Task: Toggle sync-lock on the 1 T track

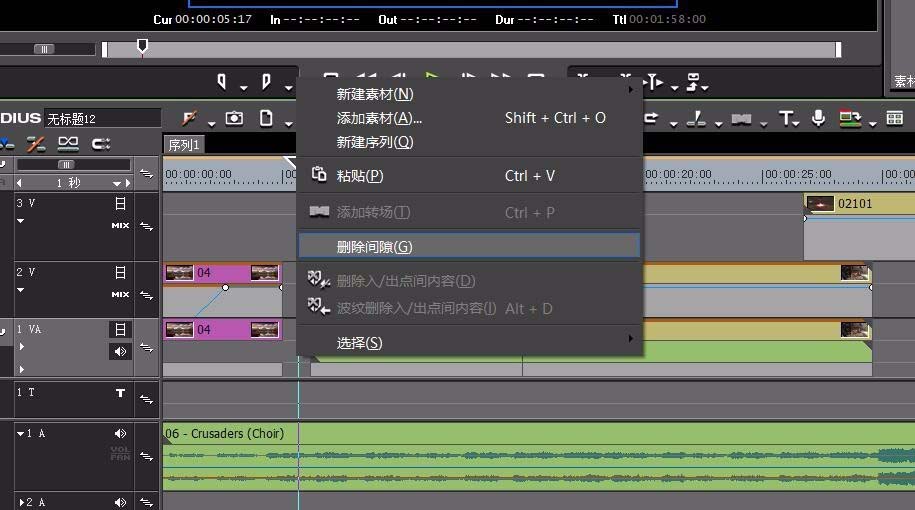Action: [146, 399]
